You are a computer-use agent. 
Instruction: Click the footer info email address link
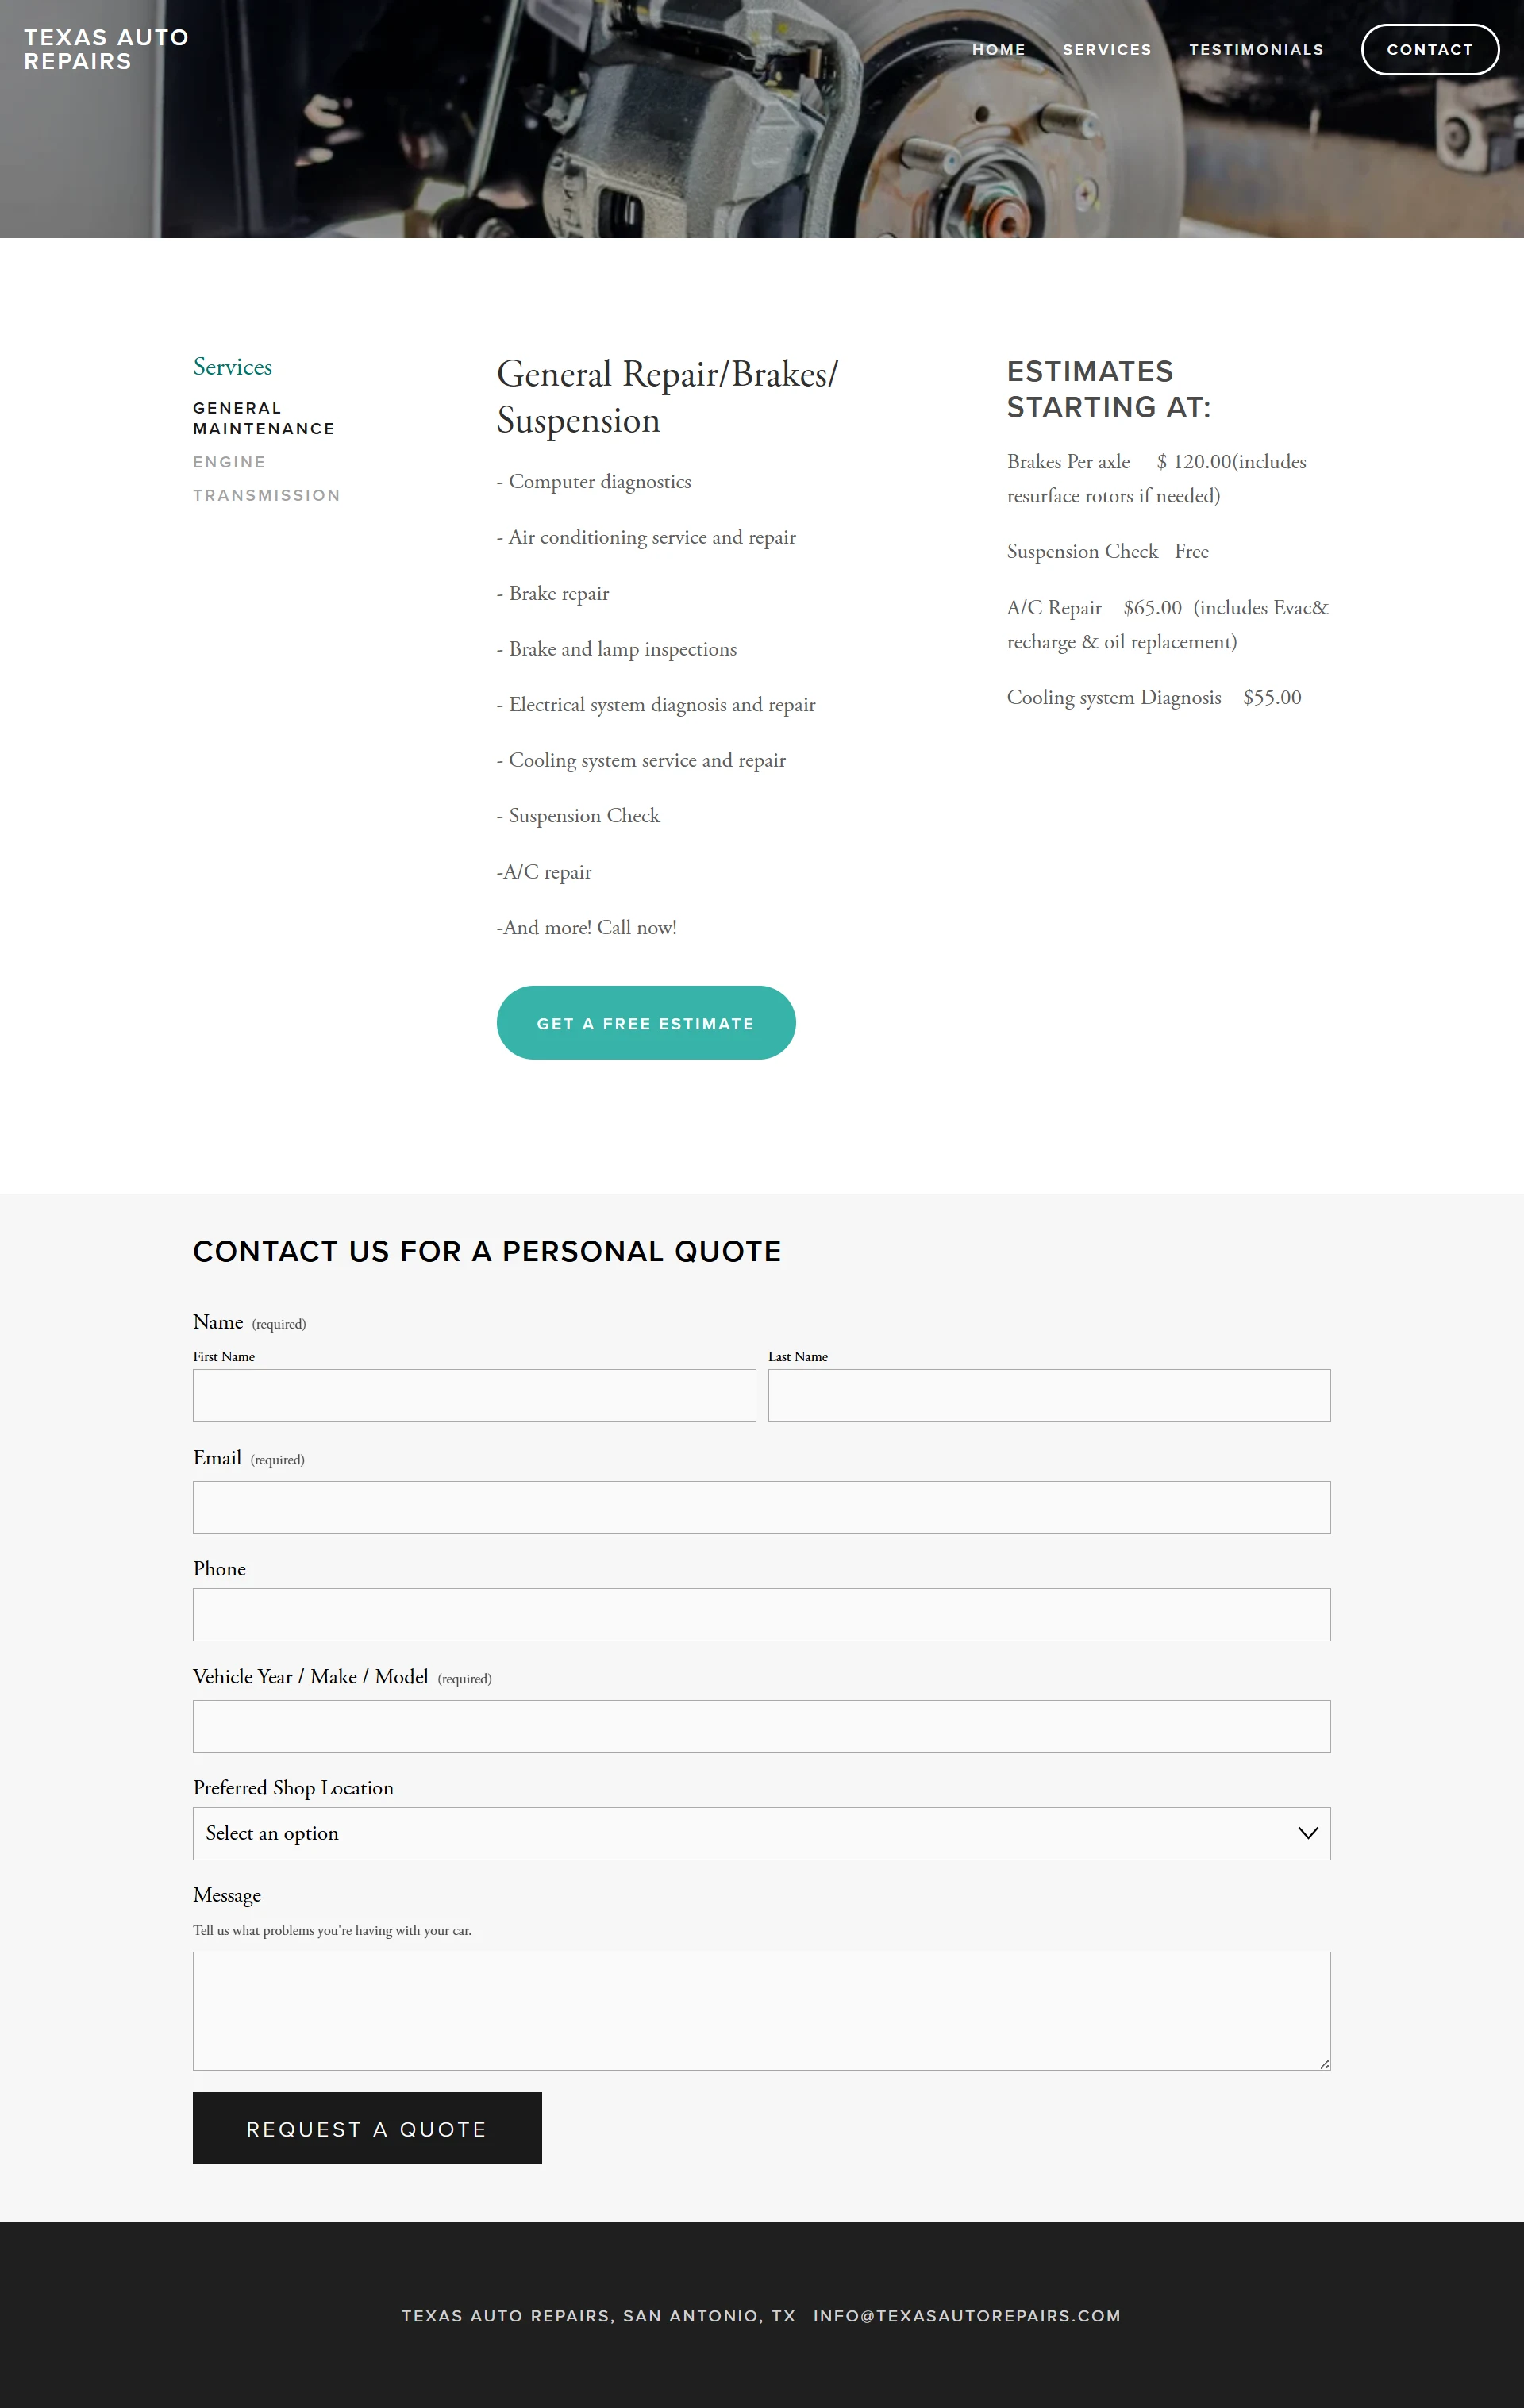tap(966, 2315)
